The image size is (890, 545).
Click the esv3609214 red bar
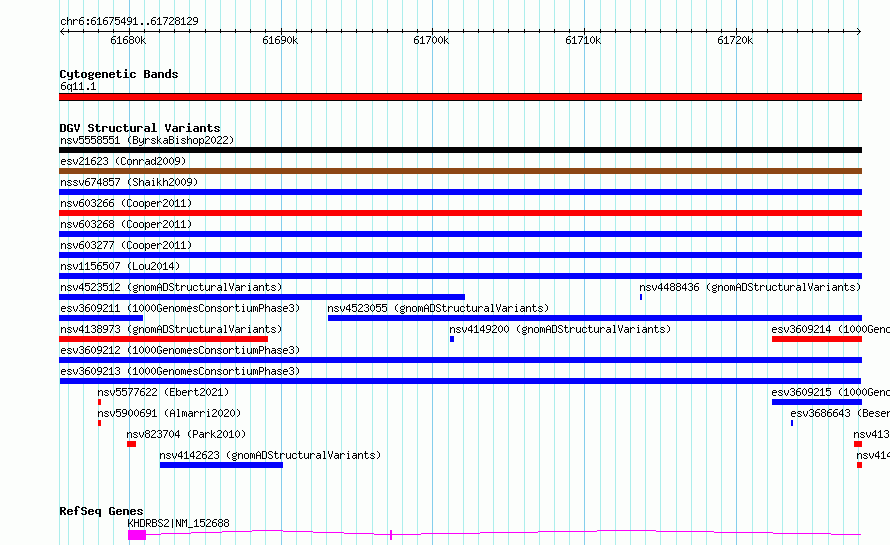pyautogui.click(x=817, y=339)
